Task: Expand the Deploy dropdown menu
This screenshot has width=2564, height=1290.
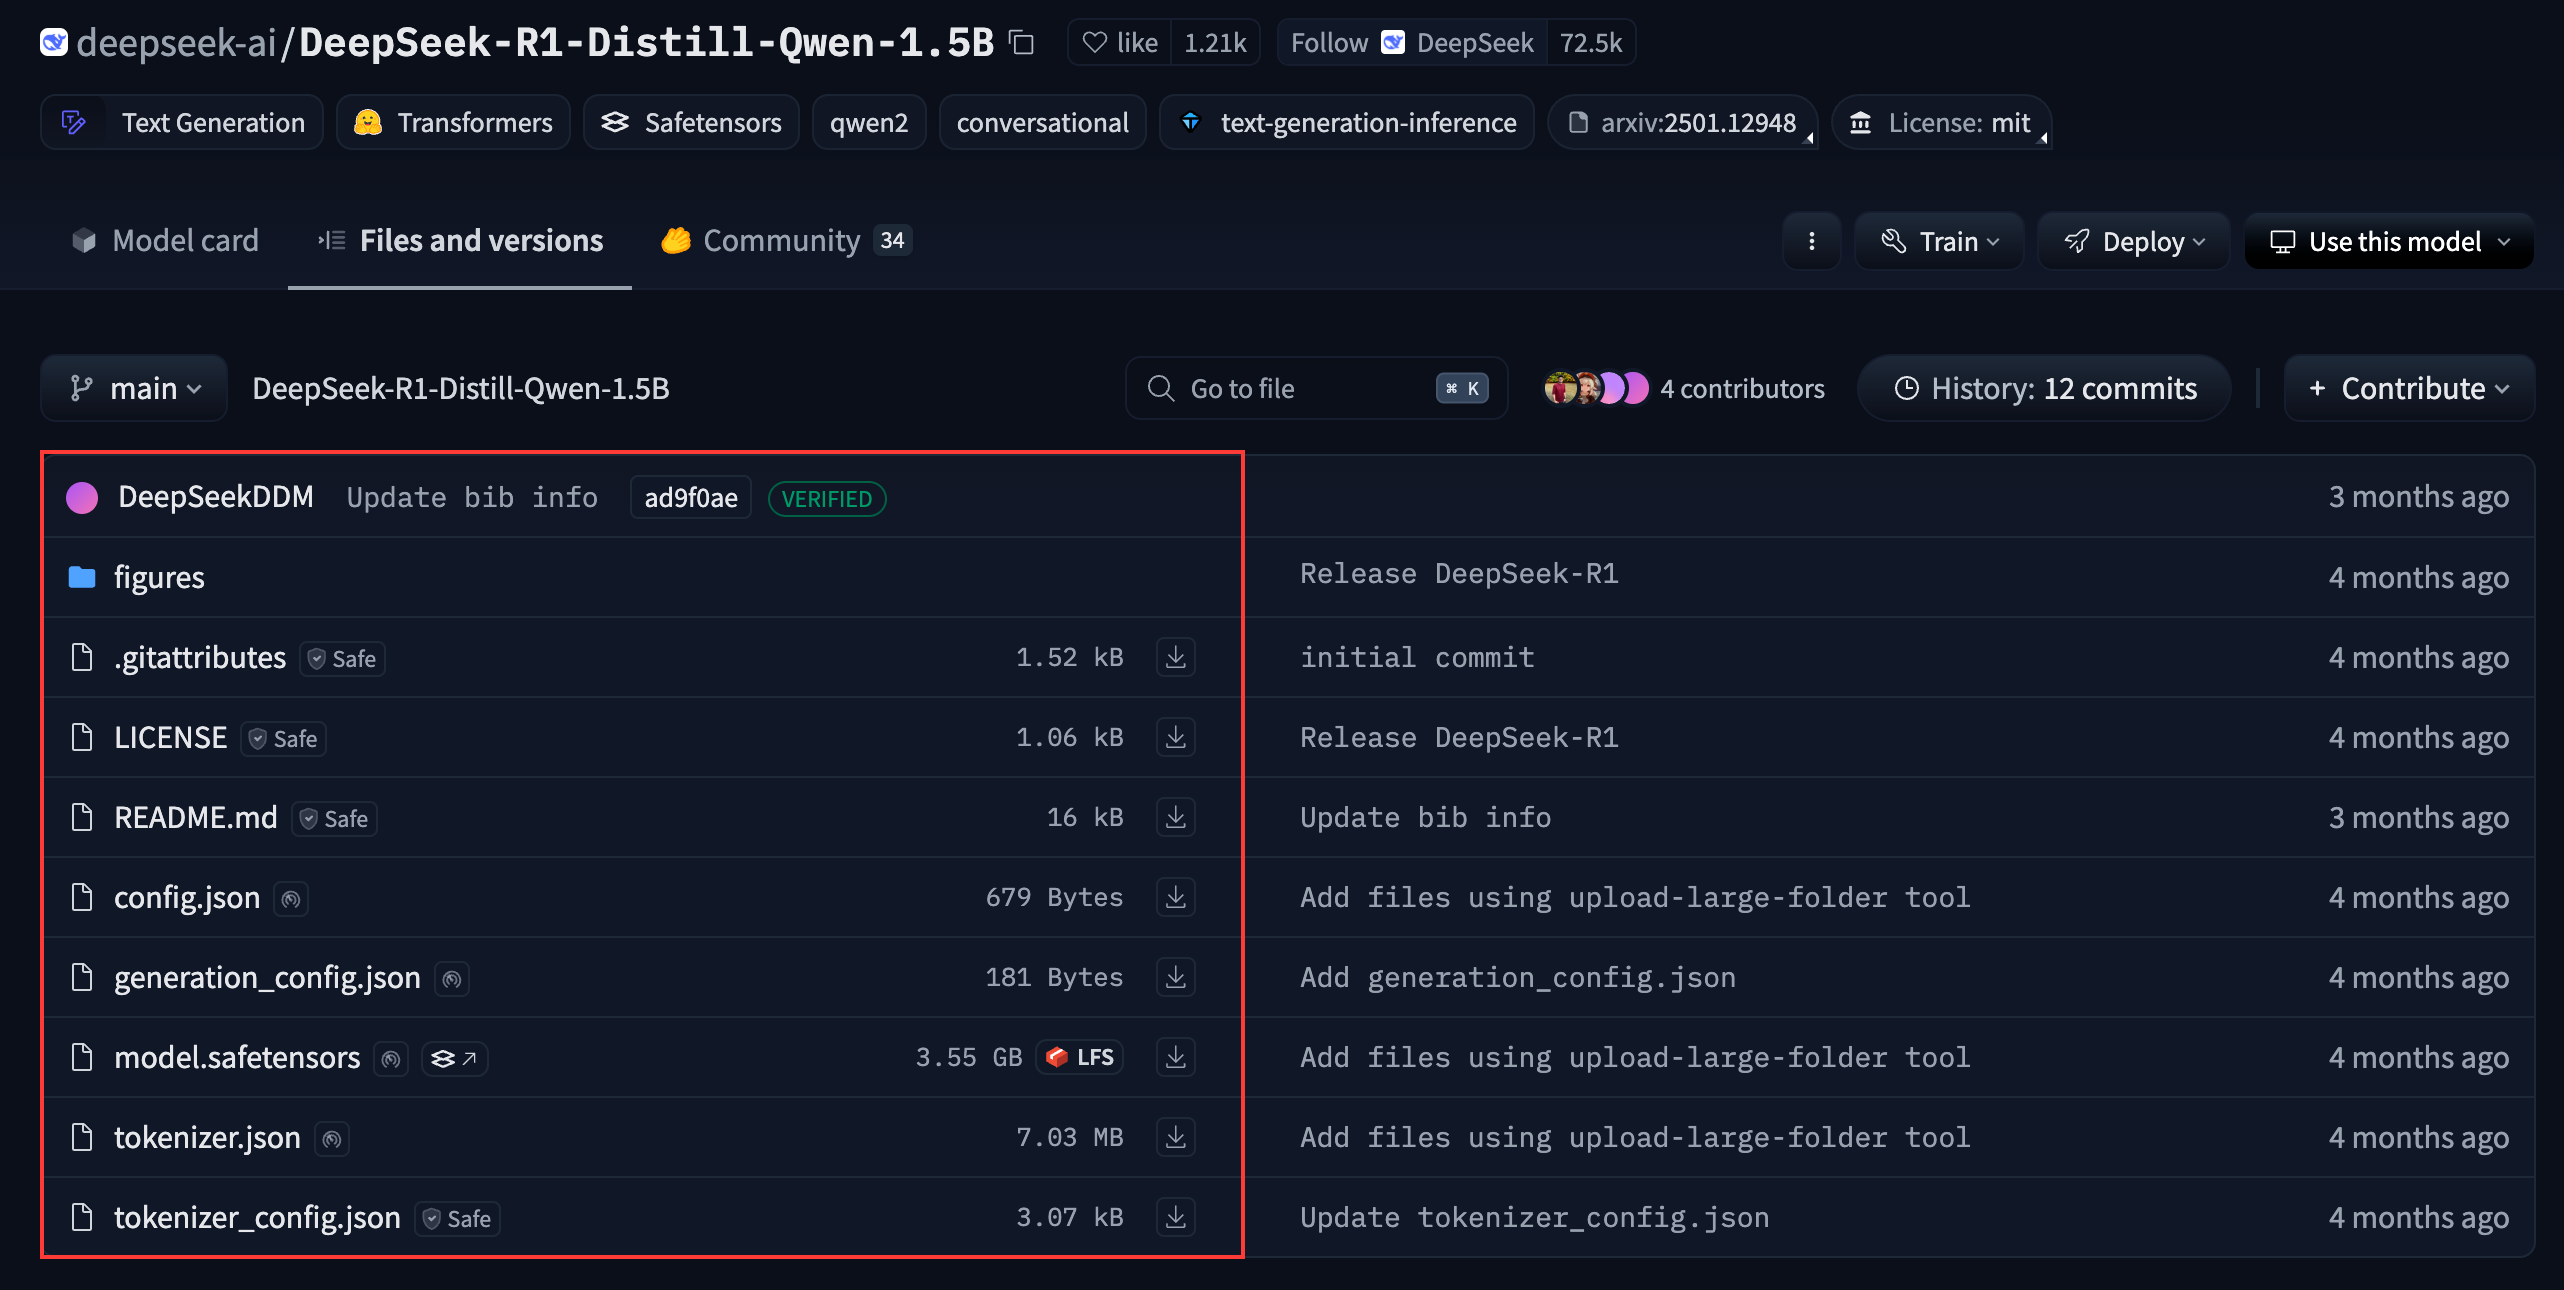Action: pyautogui.click(x=2133, y=241)
